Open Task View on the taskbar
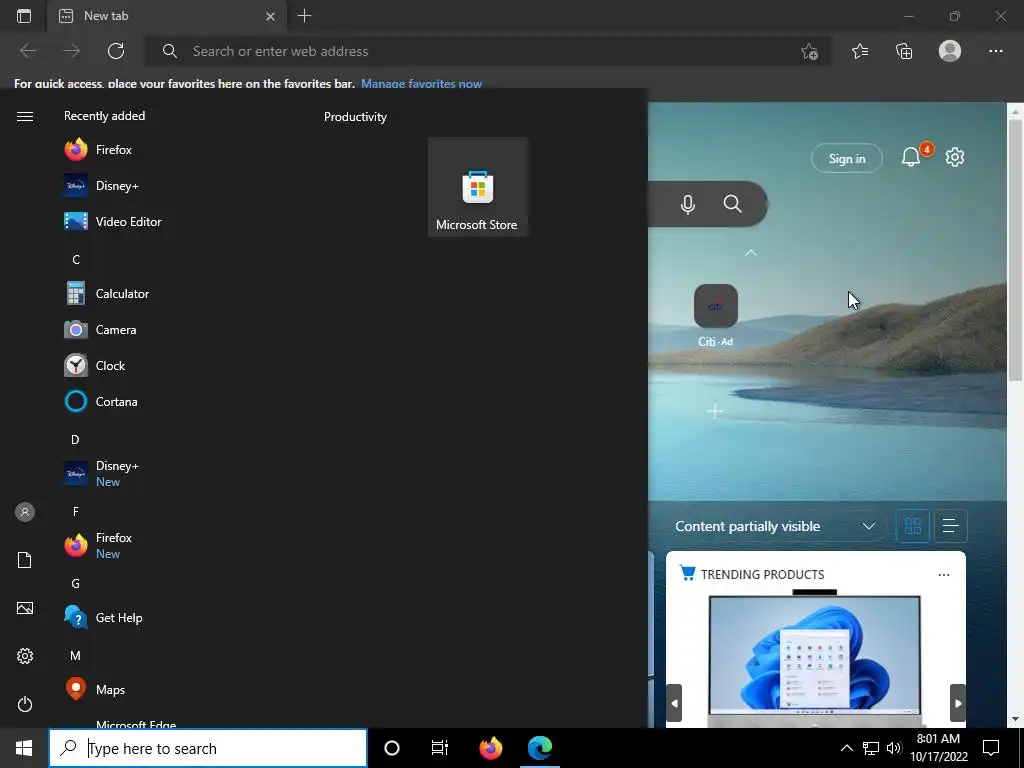This screenshot has height=768, width=1024. [x=440, y=748]
